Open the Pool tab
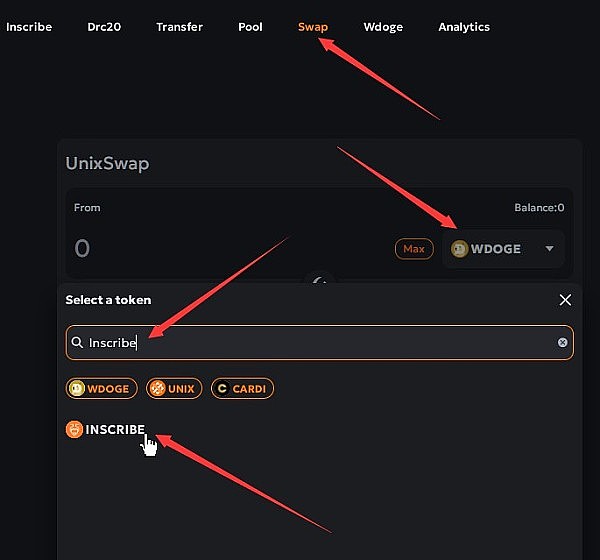The height and width of the screenshot is (560, 600). click(250, 27)
